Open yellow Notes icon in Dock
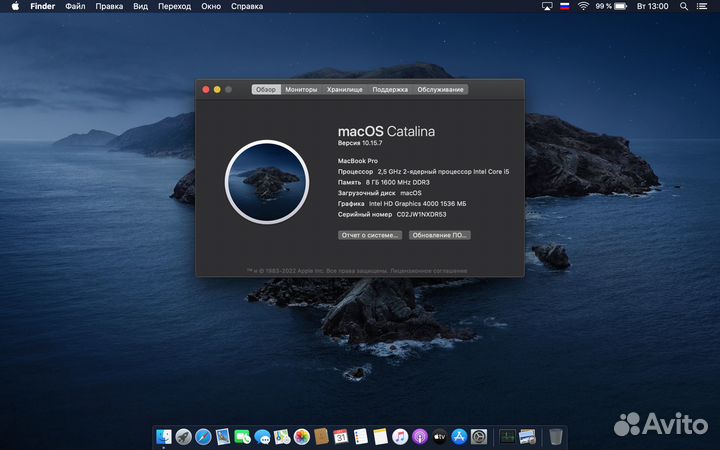The width and height of the screenshot is (720, 450). click(x=380, y=436)
